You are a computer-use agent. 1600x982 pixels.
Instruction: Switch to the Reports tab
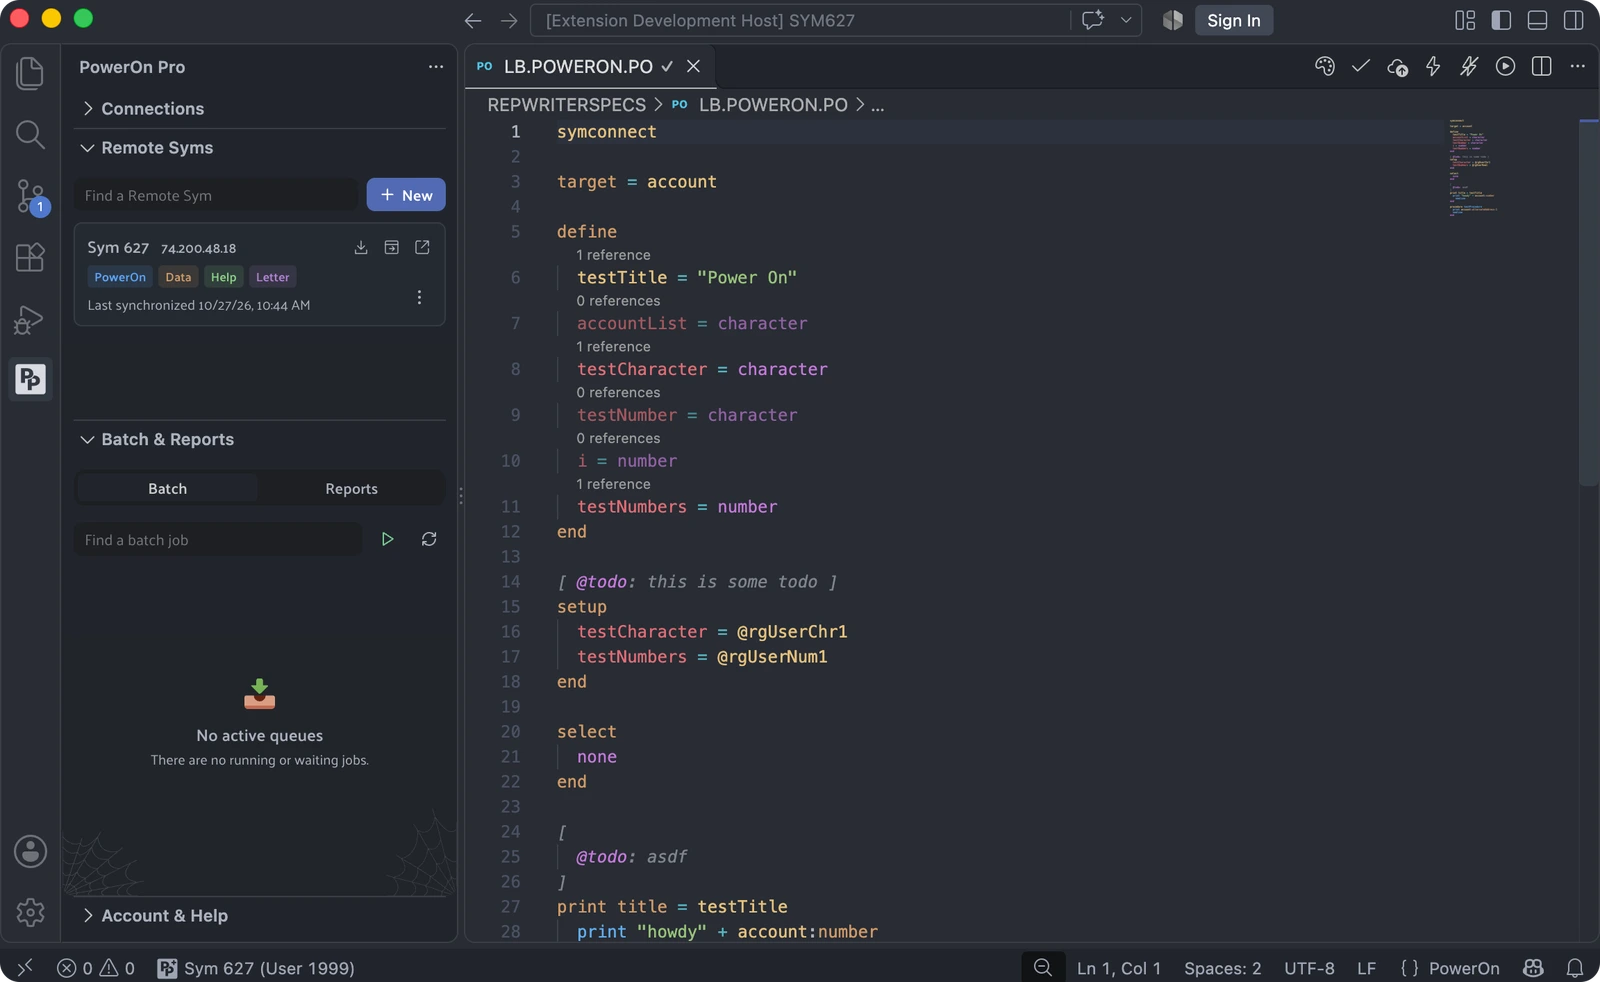click(x=351, y=488)
